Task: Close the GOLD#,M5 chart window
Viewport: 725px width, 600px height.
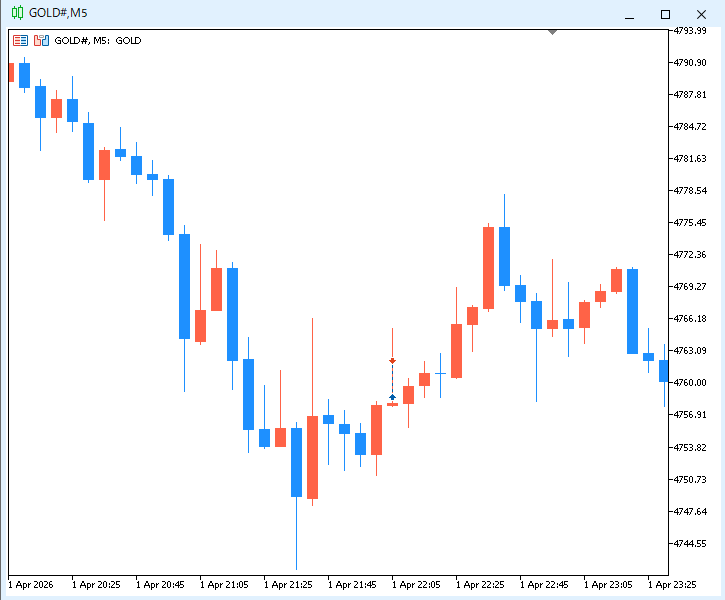Action: (701, 14)
